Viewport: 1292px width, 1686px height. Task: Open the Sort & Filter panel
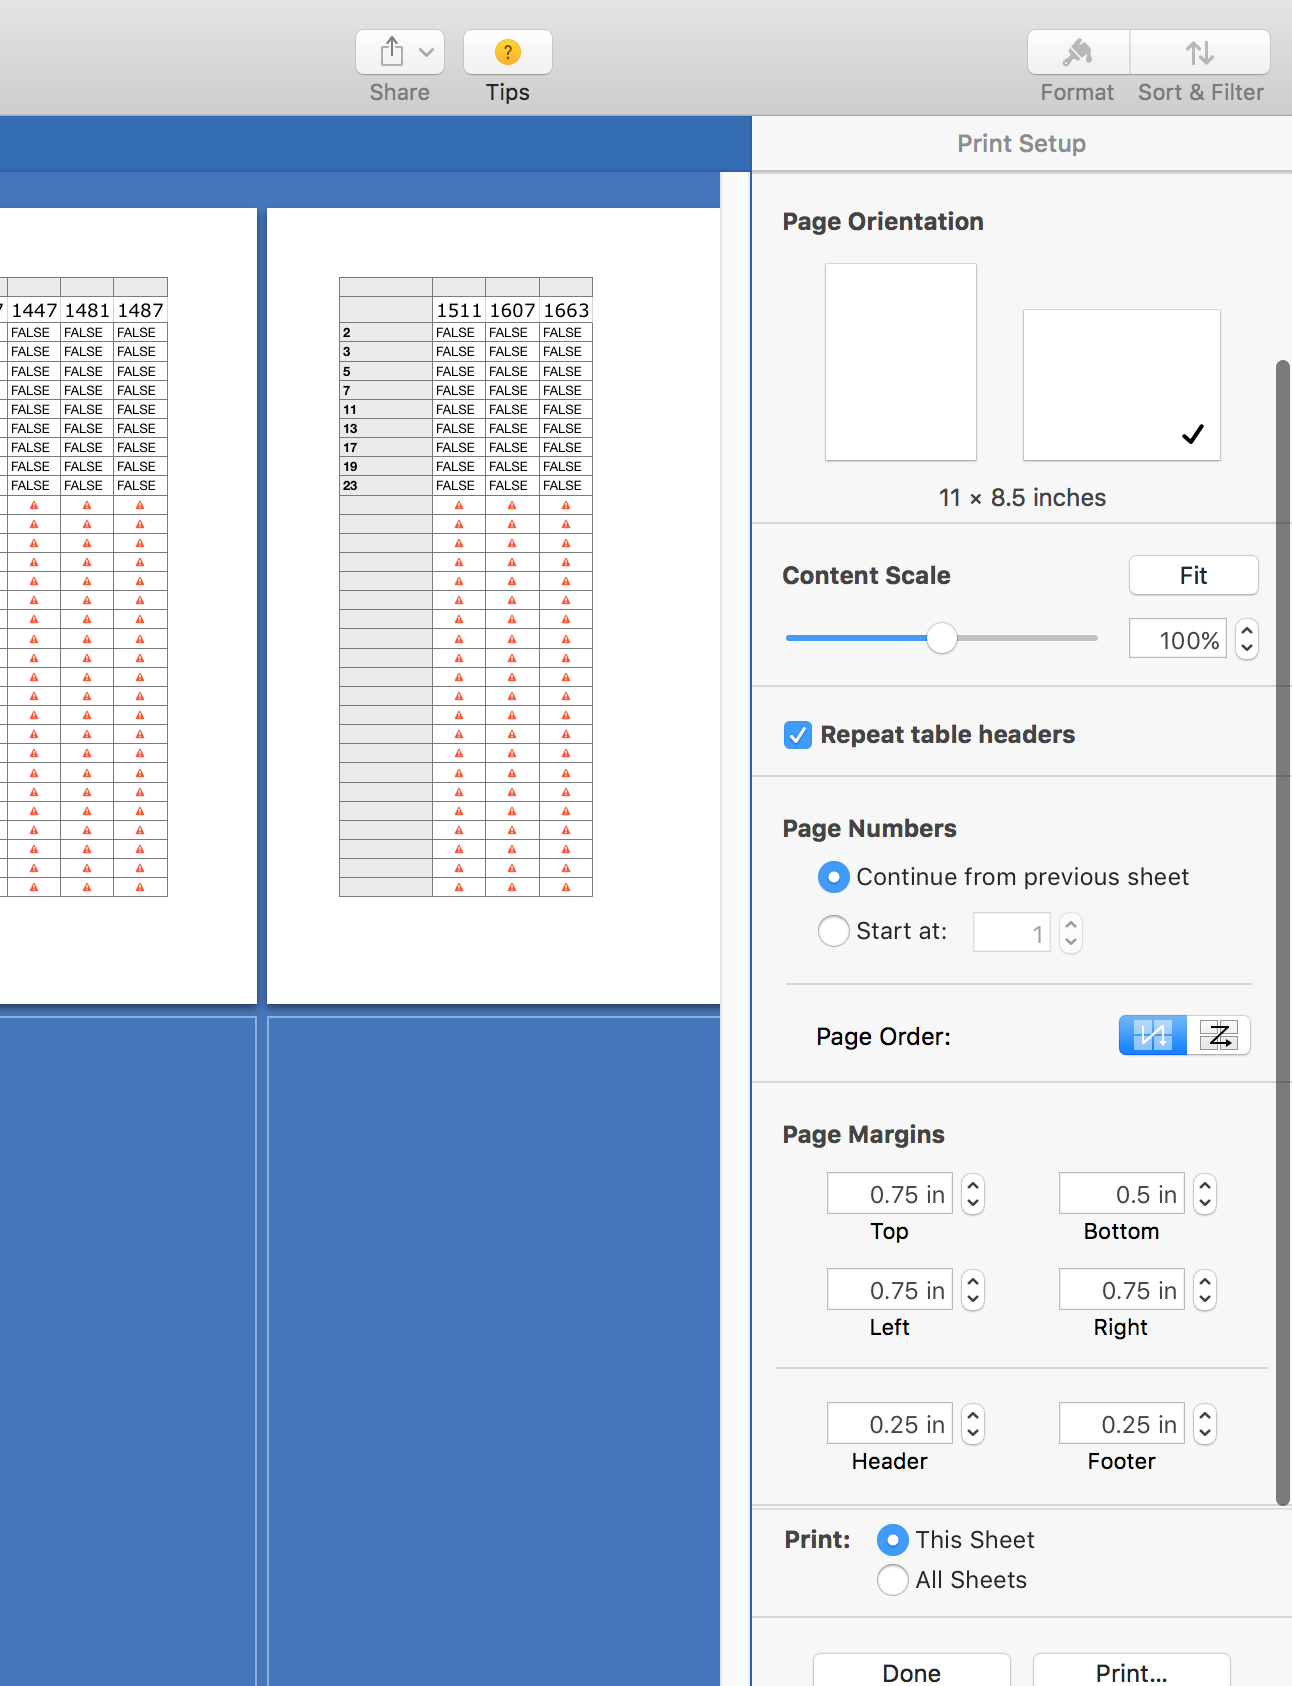click(1200, 52)
